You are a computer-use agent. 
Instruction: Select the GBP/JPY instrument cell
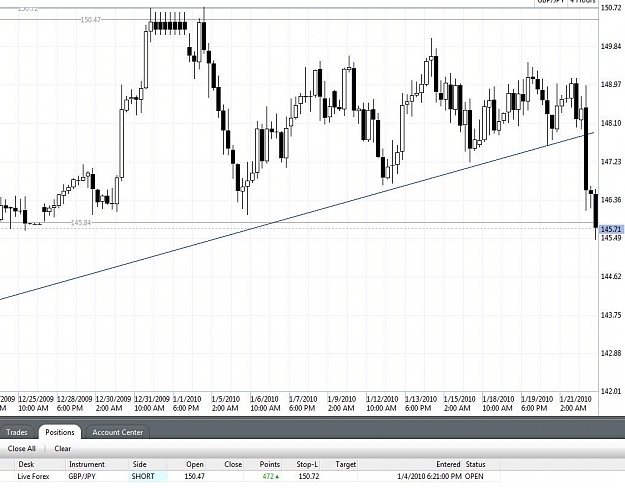click(x=82, y=476)
